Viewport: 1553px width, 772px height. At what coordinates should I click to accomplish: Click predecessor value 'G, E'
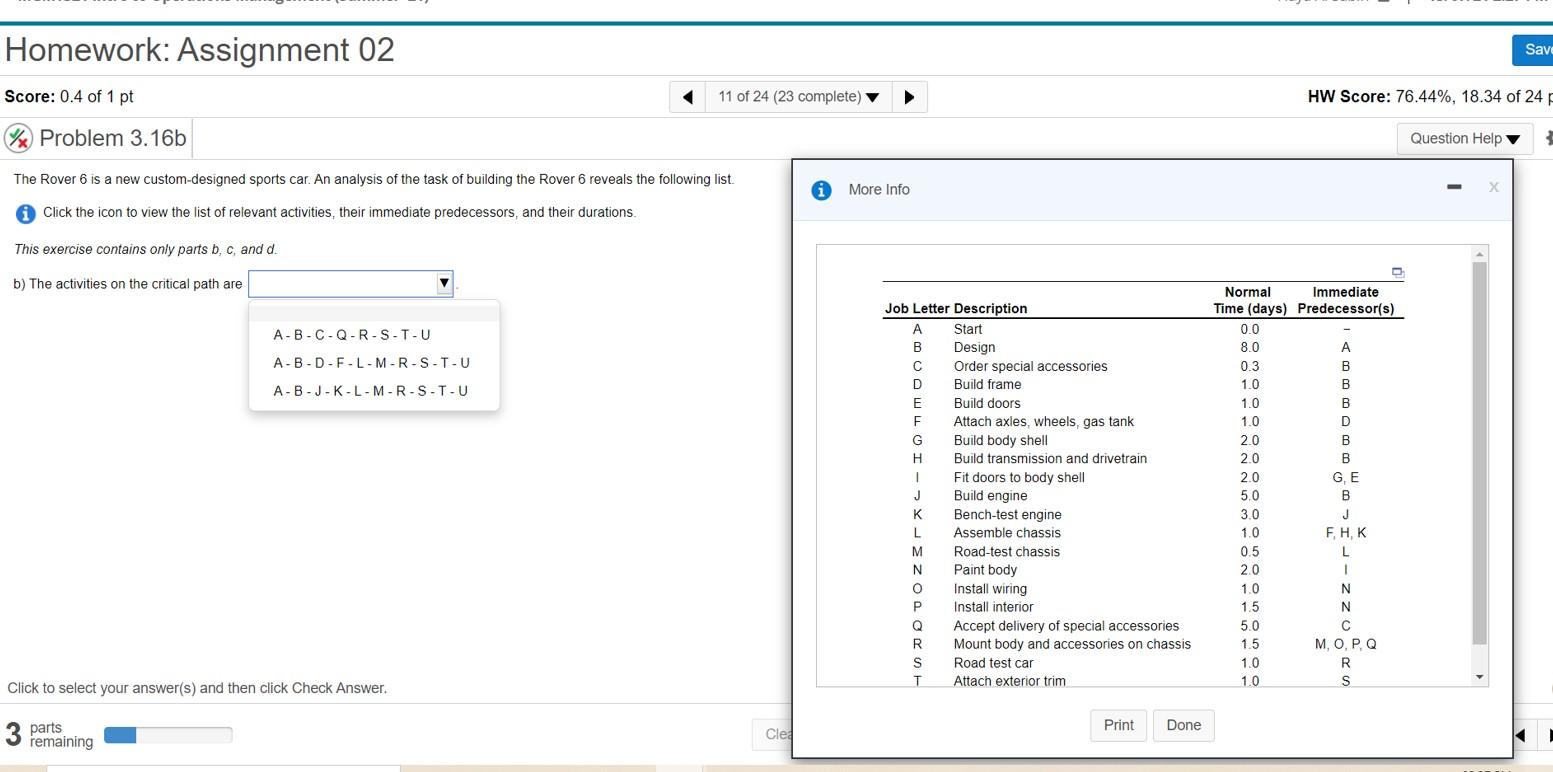(x=1345, y=478)
